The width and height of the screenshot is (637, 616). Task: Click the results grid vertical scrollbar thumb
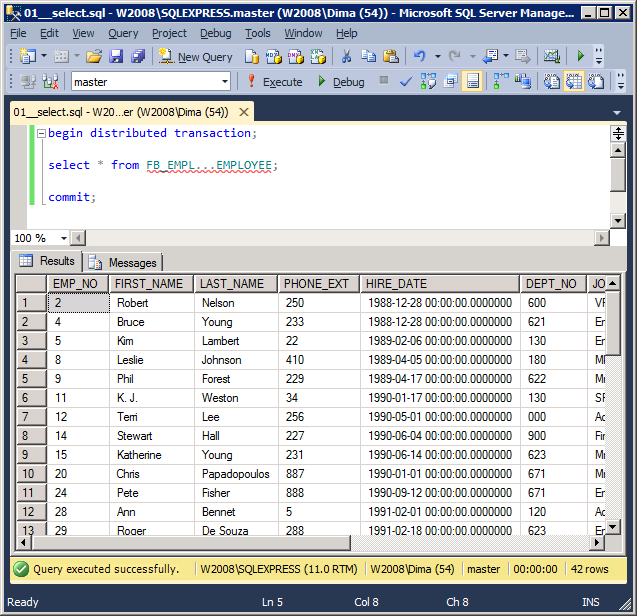point(613,323)
